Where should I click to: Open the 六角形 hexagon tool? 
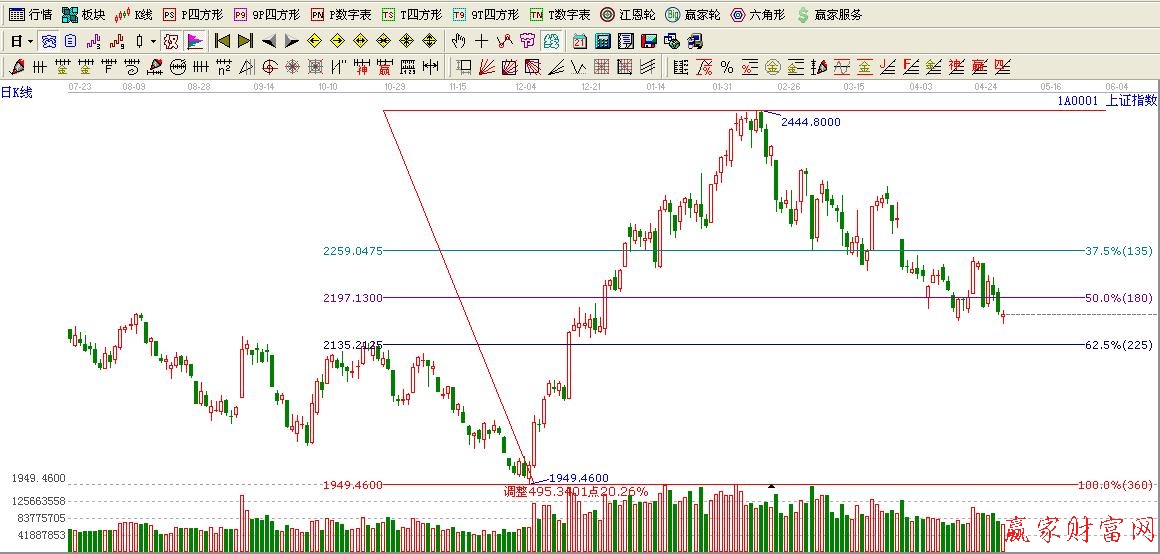coord(758,15)
